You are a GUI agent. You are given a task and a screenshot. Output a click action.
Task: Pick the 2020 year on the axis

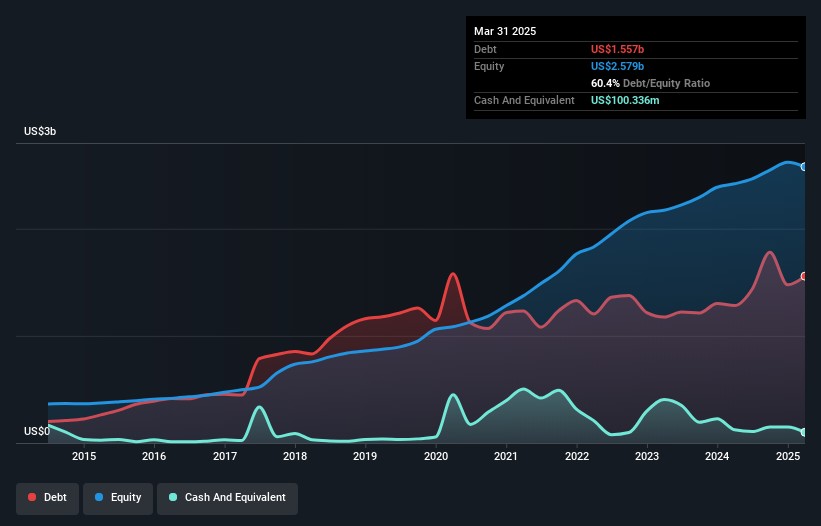point(436,457)
